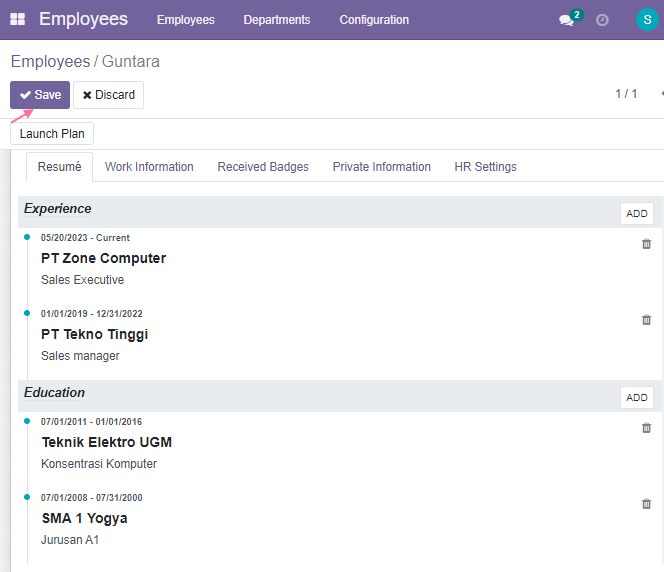Click the Konsentrasi Komputer description

(x=99, y=464)
